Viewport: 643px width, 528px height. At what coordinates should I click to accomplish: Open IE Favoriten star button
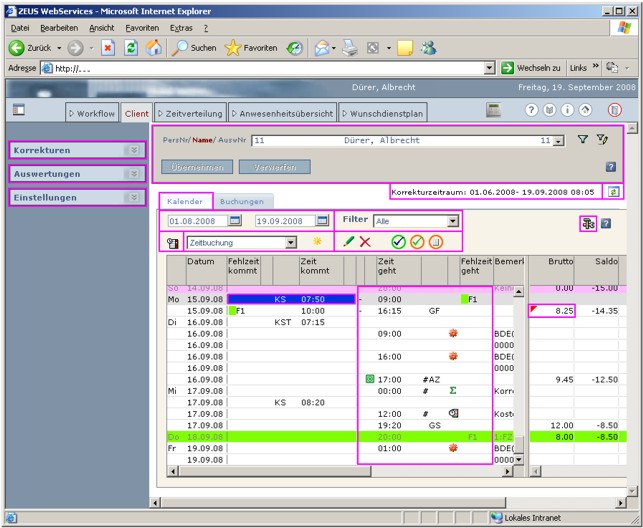click(x=251, y=48)
